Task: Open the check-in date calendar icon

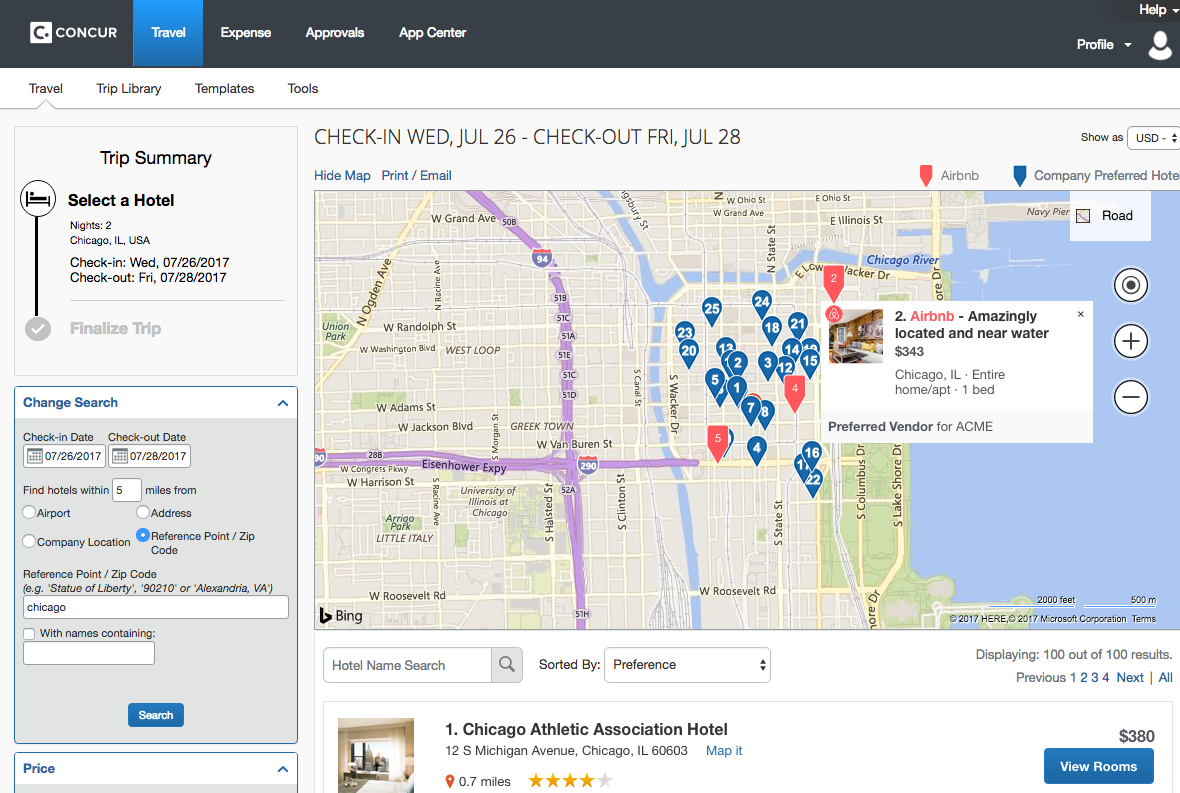Action: [x=35, y=456]
